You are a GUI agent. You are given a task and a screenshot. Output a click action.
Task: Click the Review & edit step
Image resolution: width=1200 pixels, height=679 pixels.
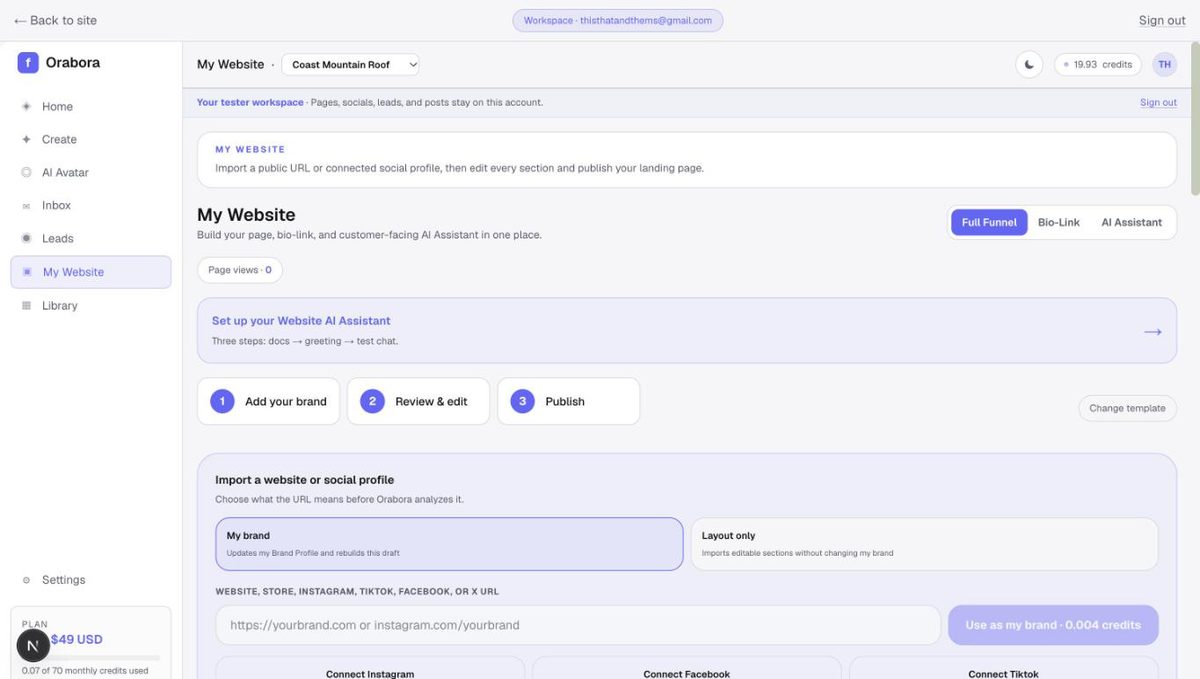[x=418, y=401]
